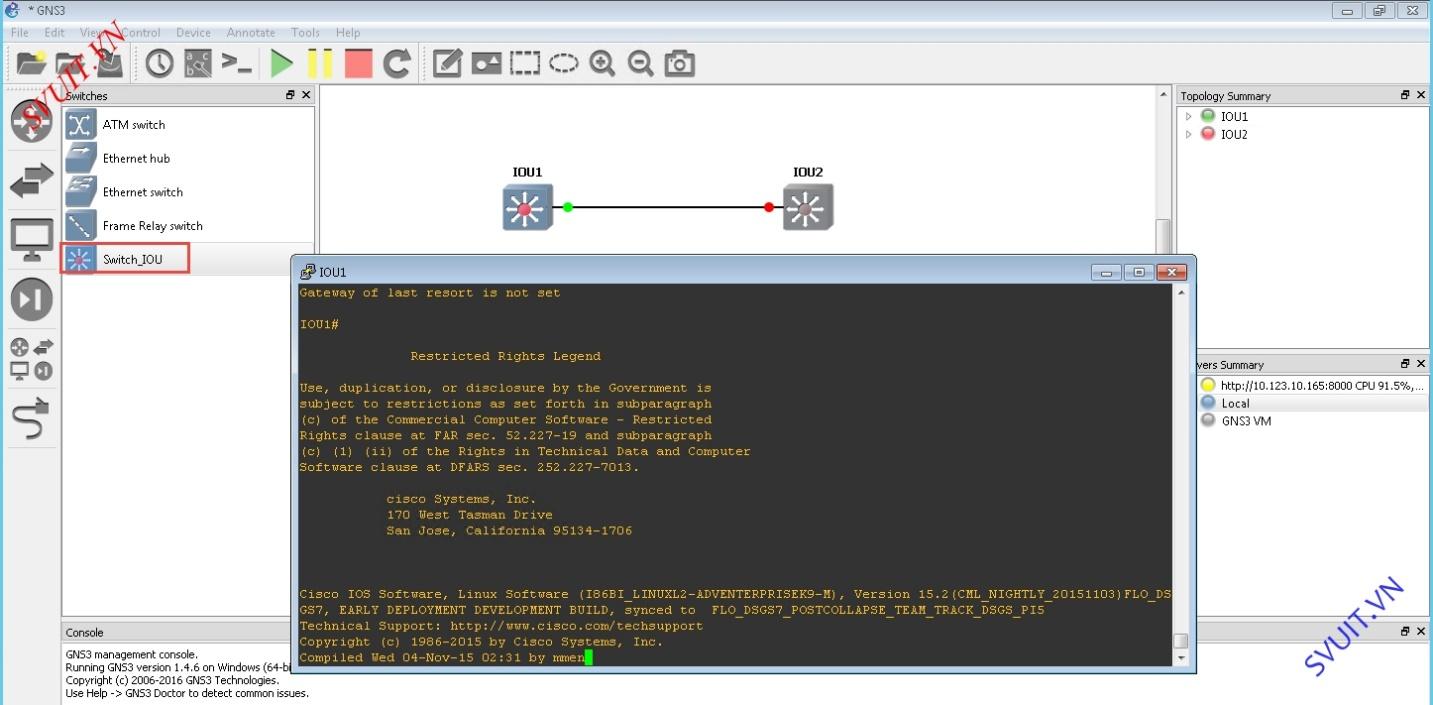Expand IOU2 in Topology Summary
Image resolution: width=1433 pixels, height=705 pixels.
(1189, 134)
